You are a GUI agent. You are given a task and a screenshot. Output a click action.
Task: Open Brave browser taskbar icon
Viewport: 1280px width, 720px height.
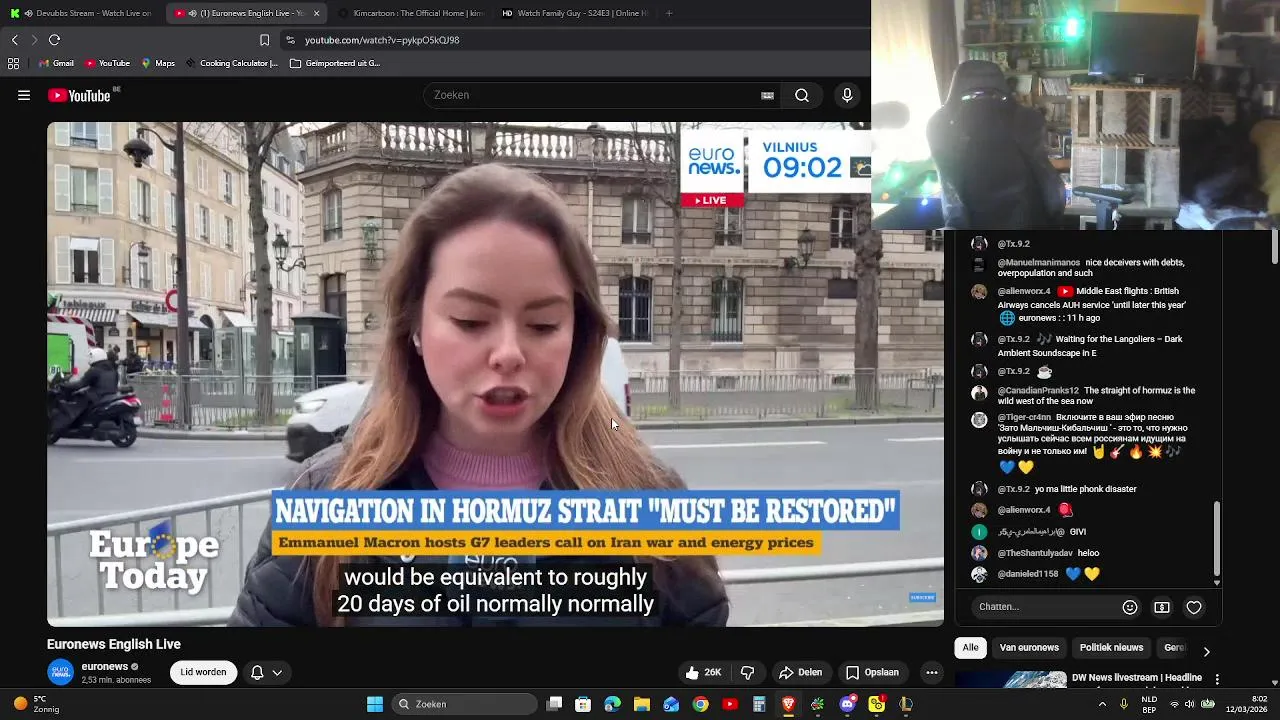pyautogui.click(x=789, y=704)
